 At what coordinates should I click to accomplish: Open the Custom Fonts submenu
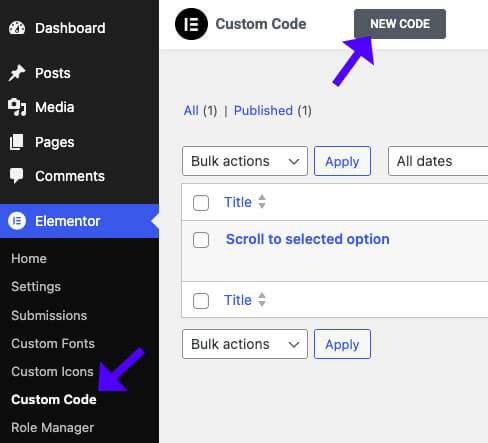click(x=53, y=343)
